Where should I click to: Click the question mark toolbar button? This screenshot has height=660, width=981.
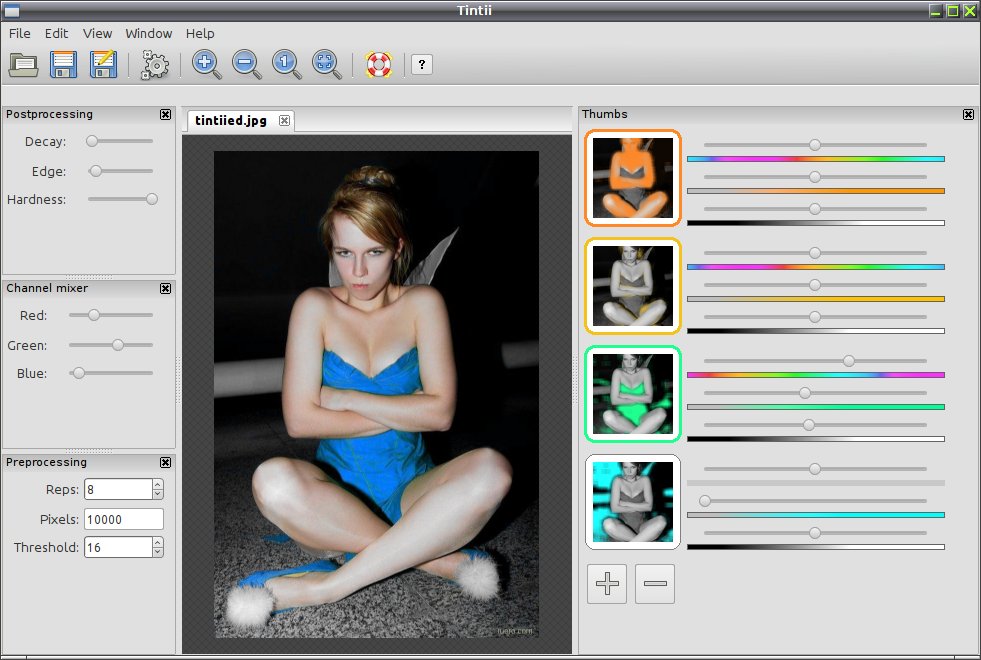tap(422, 64)
